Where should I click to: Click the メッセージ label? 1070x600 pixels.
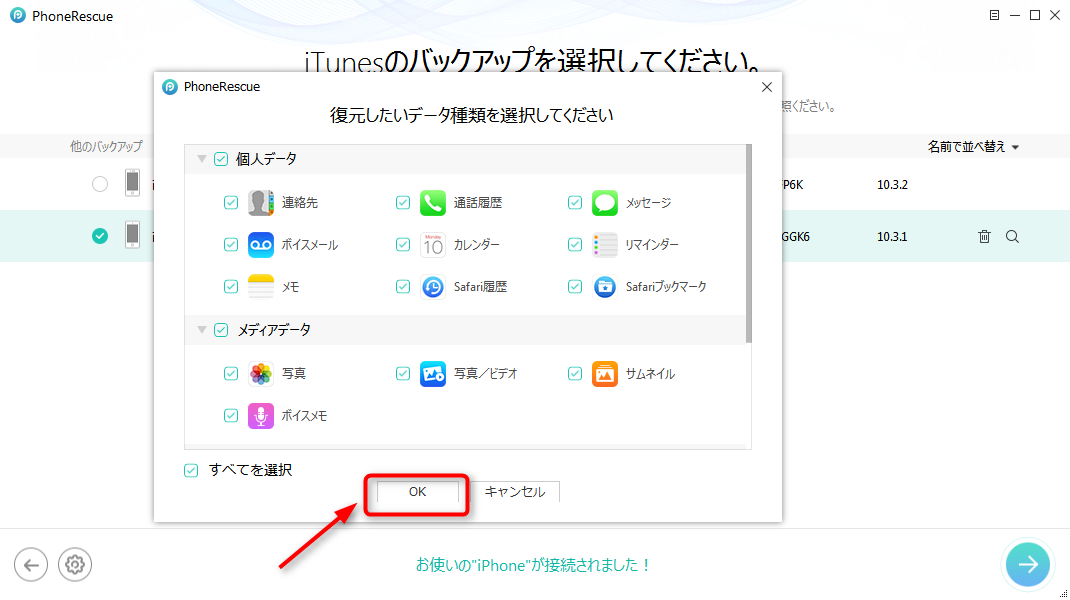tap(648, 203)
